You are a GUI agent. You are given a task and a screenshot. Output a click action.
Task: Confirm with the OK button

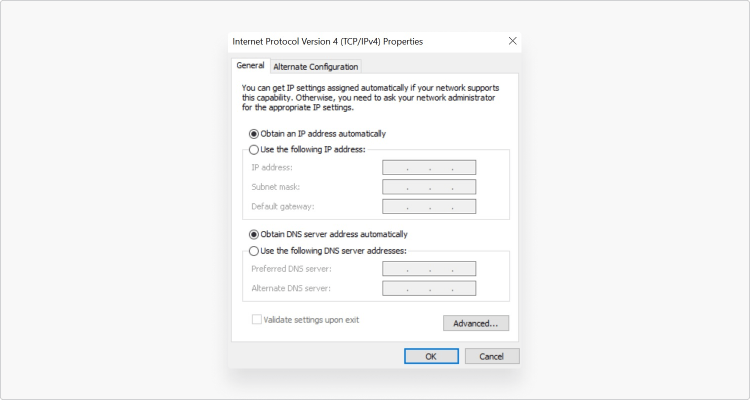pos(431,356)
